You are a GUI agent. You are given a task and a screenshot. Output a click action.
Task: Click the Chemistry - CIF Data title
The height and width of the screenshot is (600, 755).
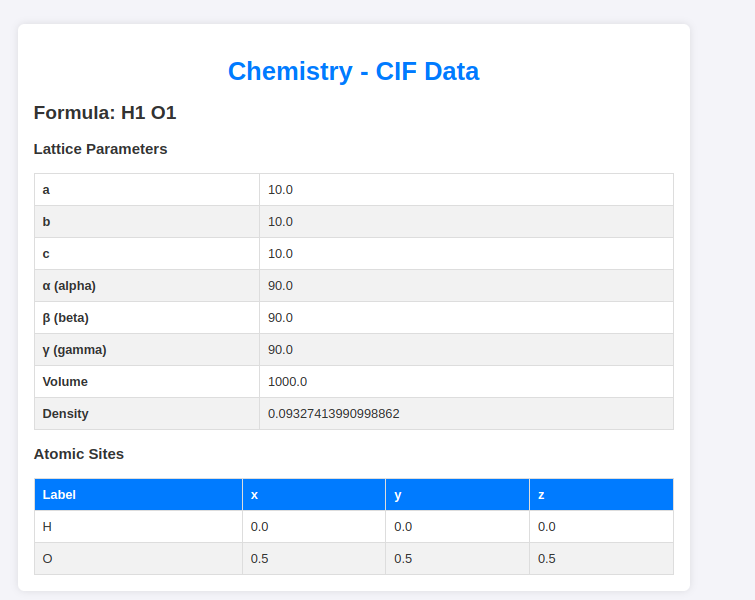353,71
